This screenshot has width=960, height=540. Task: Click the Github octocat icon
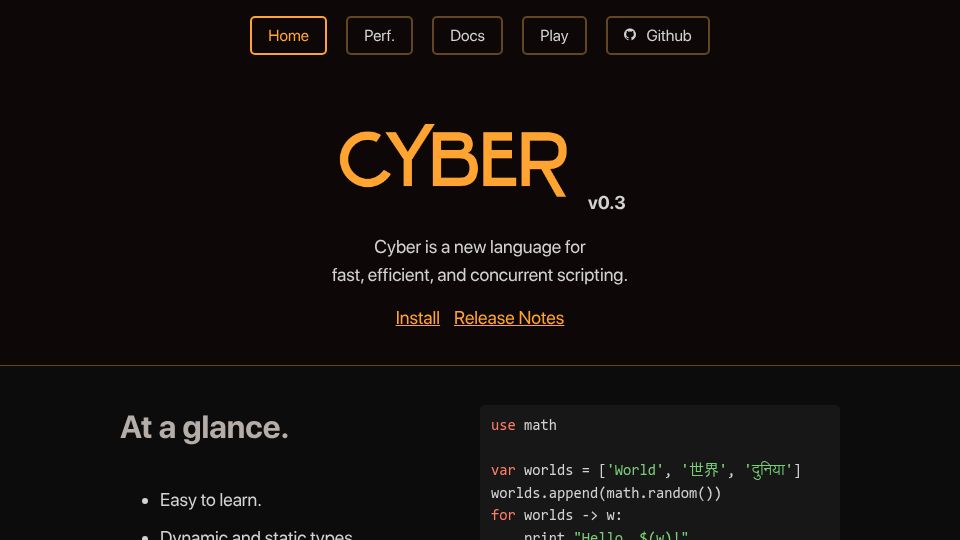(630, 35)
